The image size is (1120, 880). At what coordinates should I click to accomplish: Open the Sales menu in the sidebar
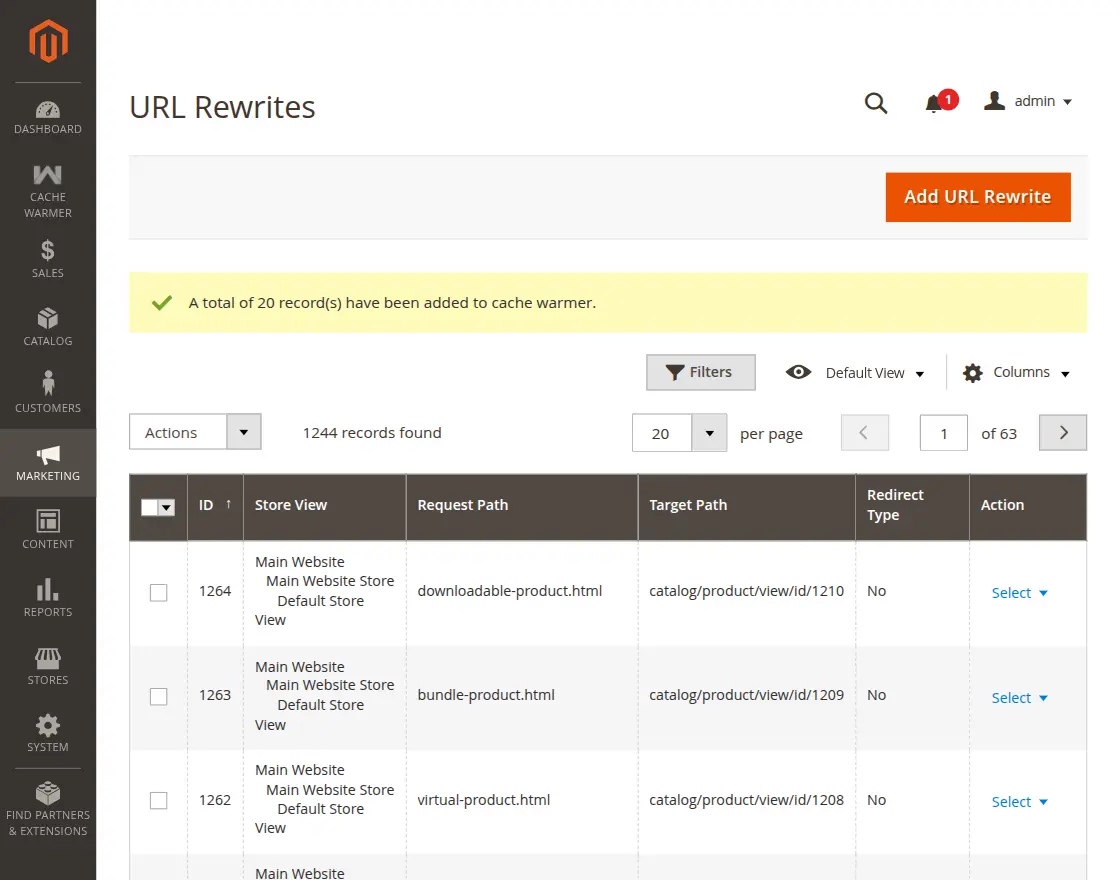[47, 258]
